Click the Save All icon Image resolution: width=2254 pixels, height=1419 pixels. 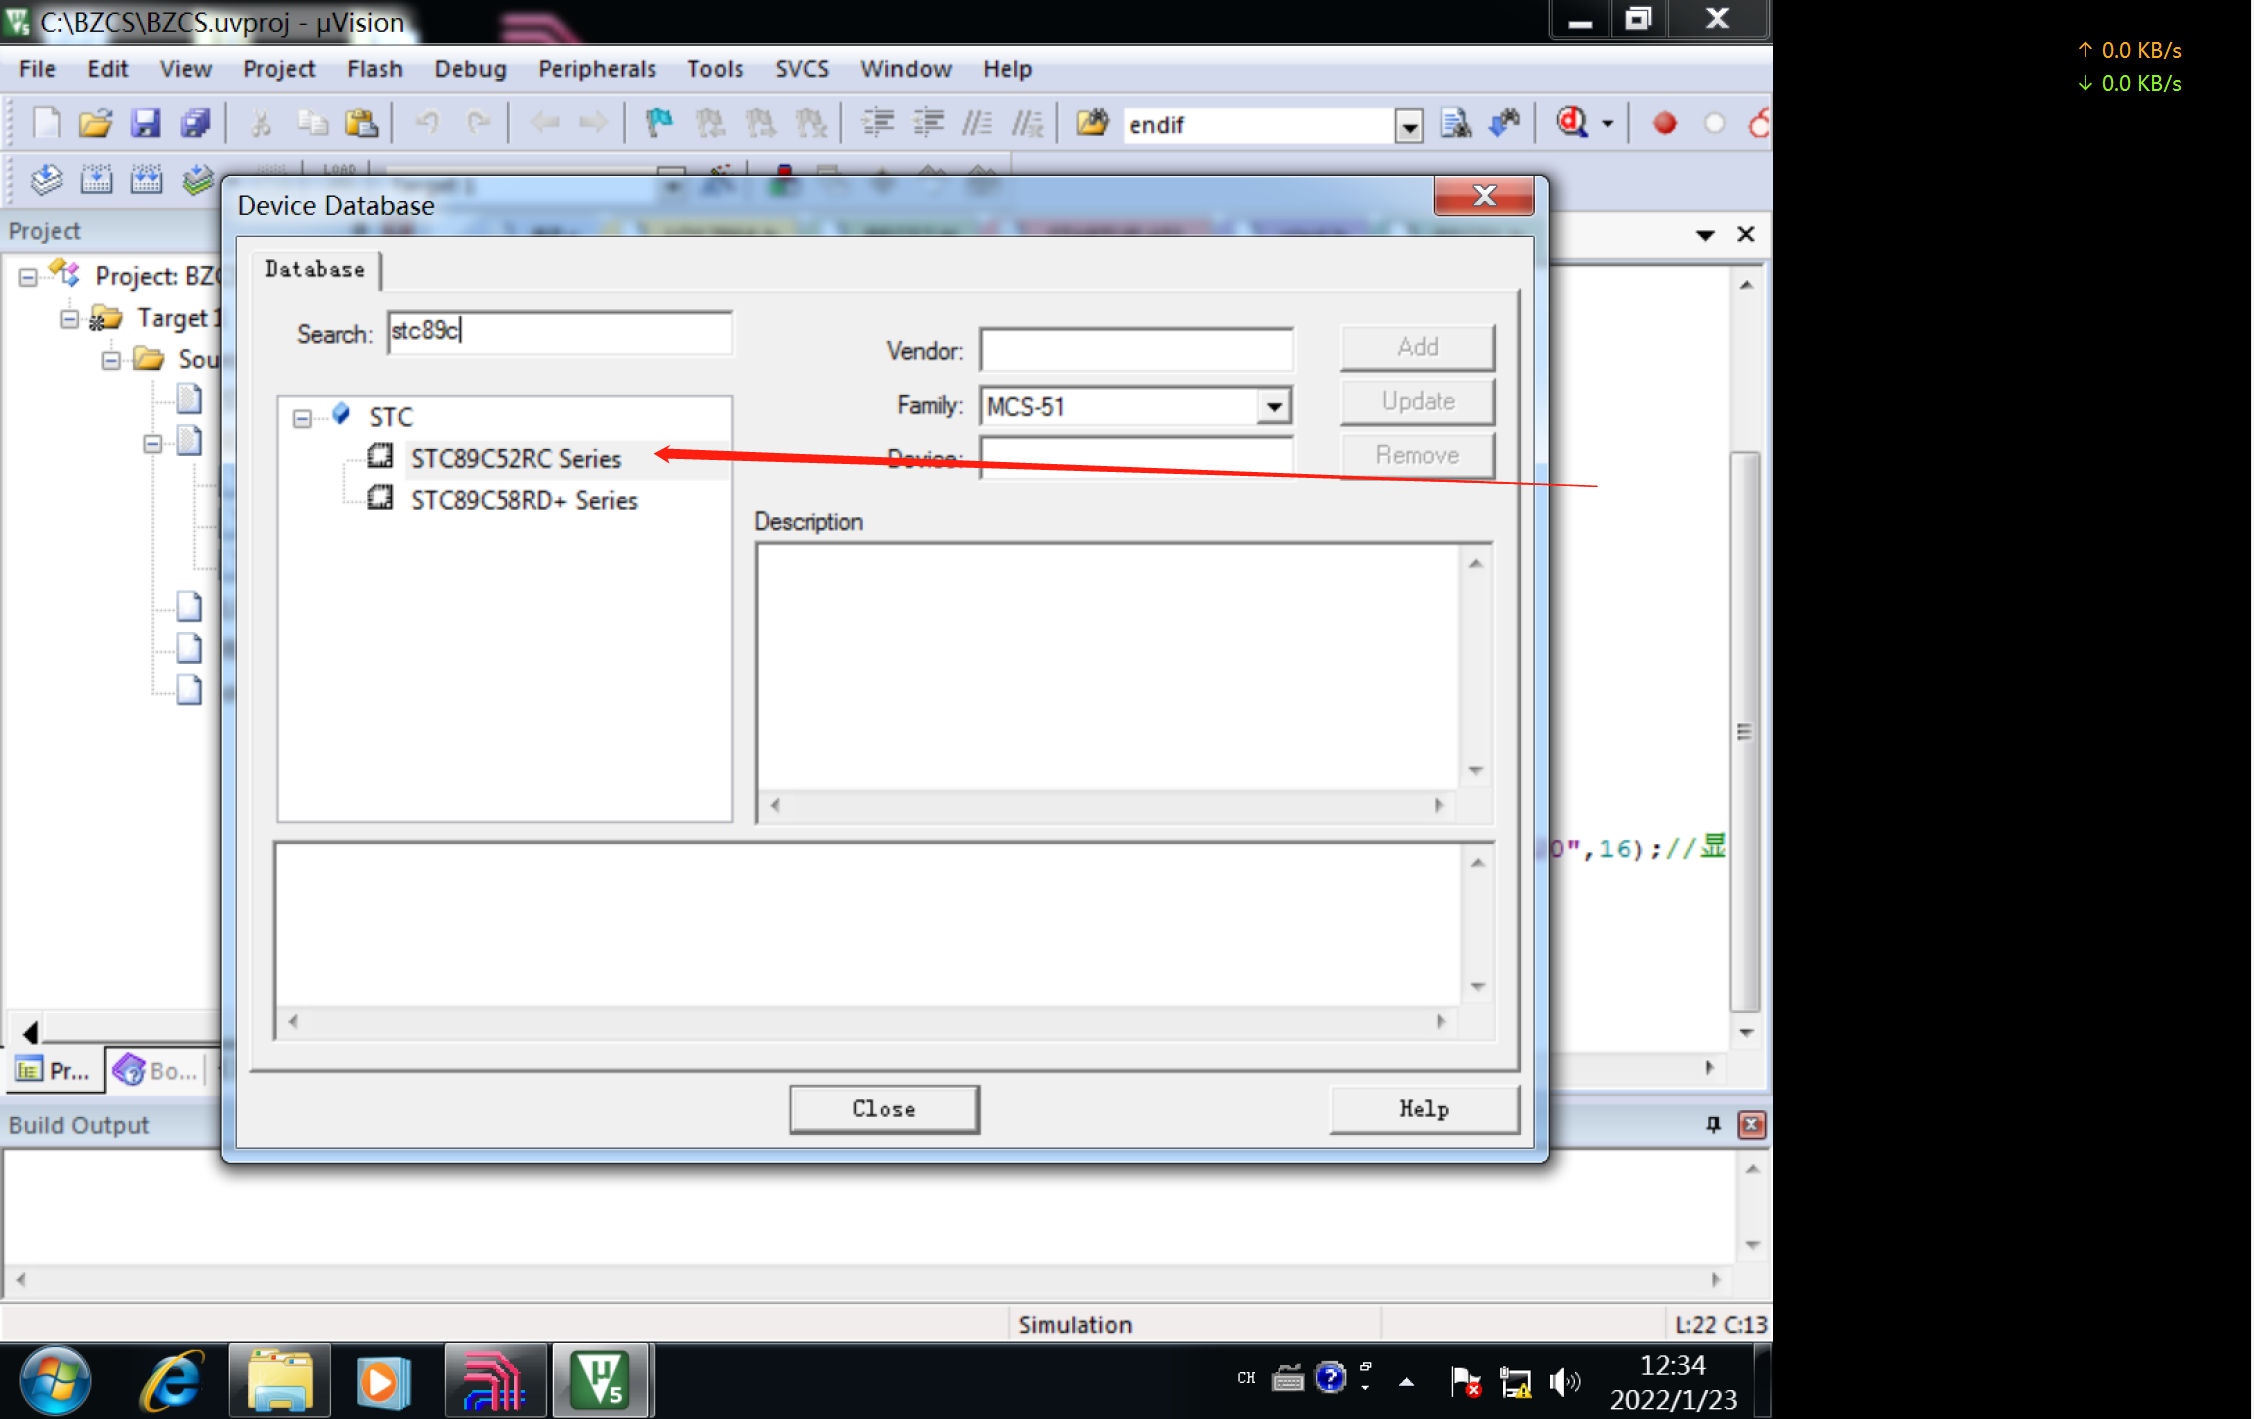pyautogui.click(x=195, y=123)
